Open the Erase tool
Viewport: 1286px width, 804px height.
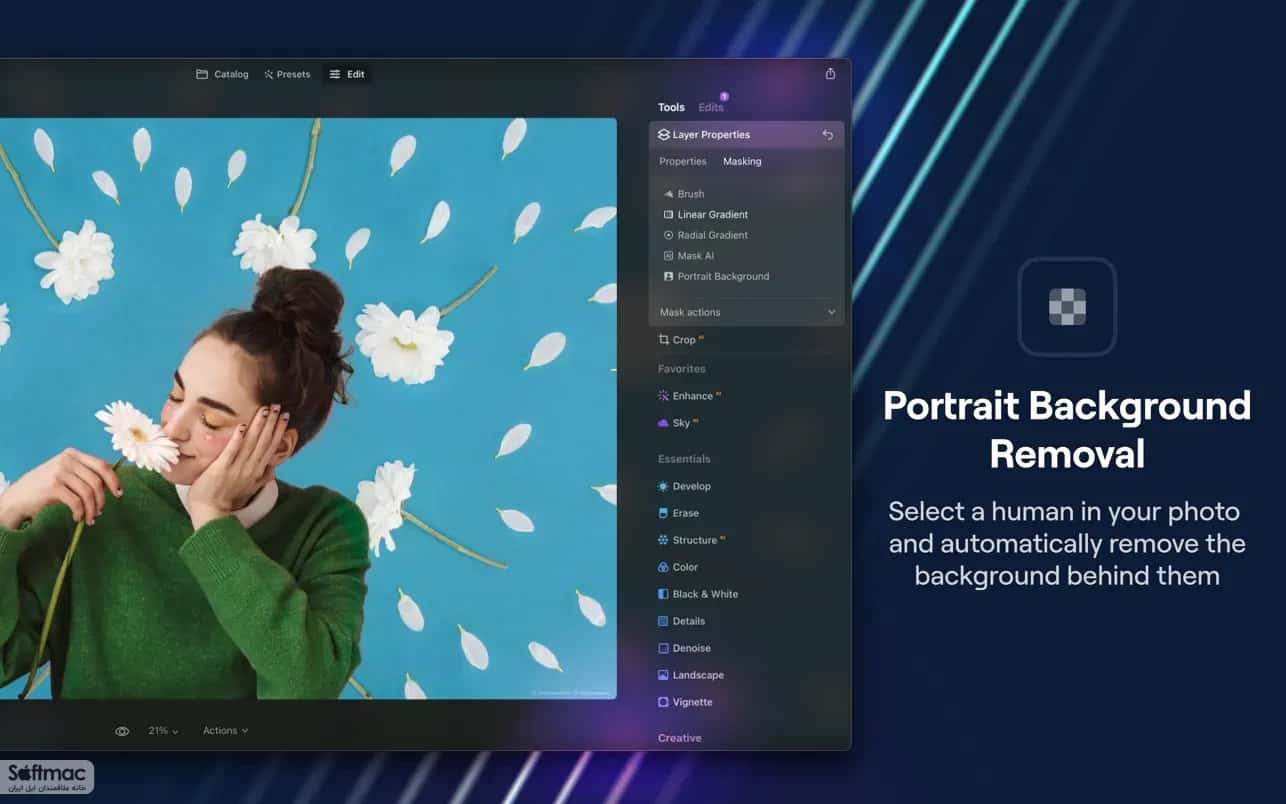point(678,513)
